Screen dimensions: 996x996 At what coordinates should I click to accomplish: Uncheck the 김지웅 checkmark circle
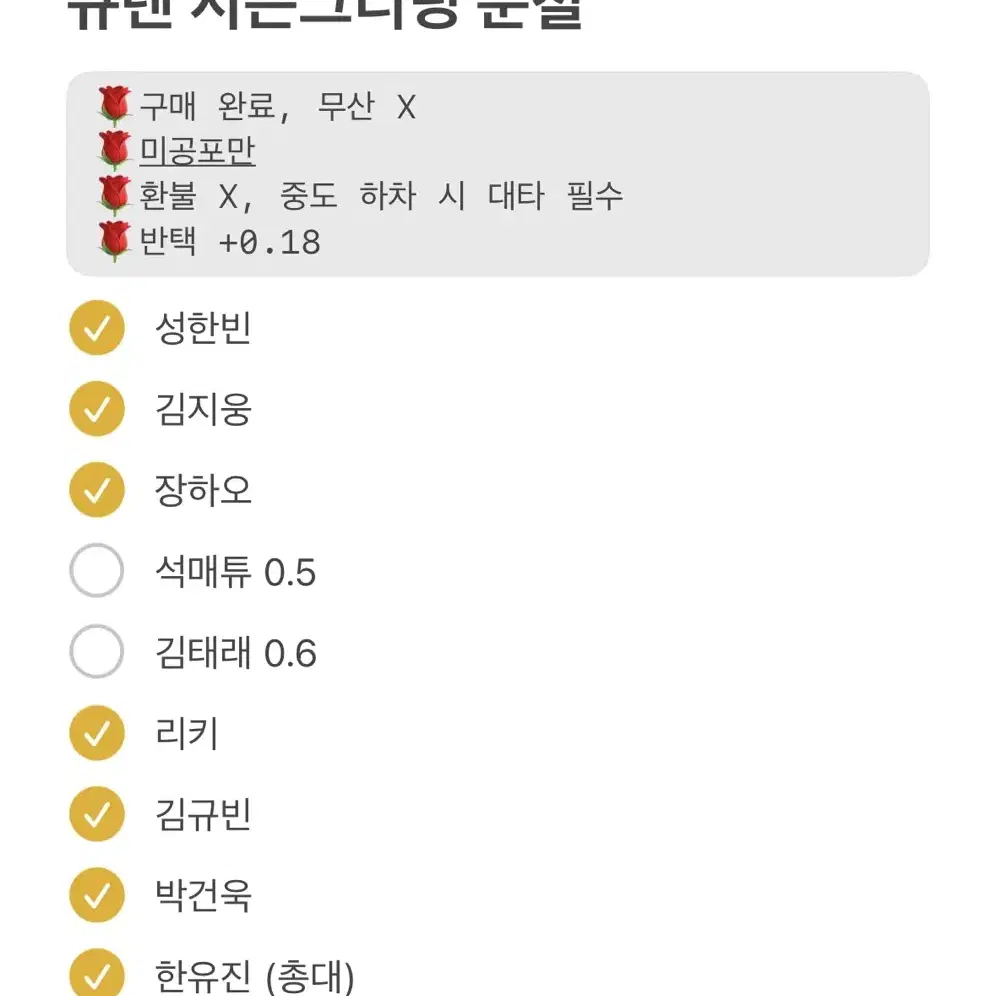pos(97,408)
